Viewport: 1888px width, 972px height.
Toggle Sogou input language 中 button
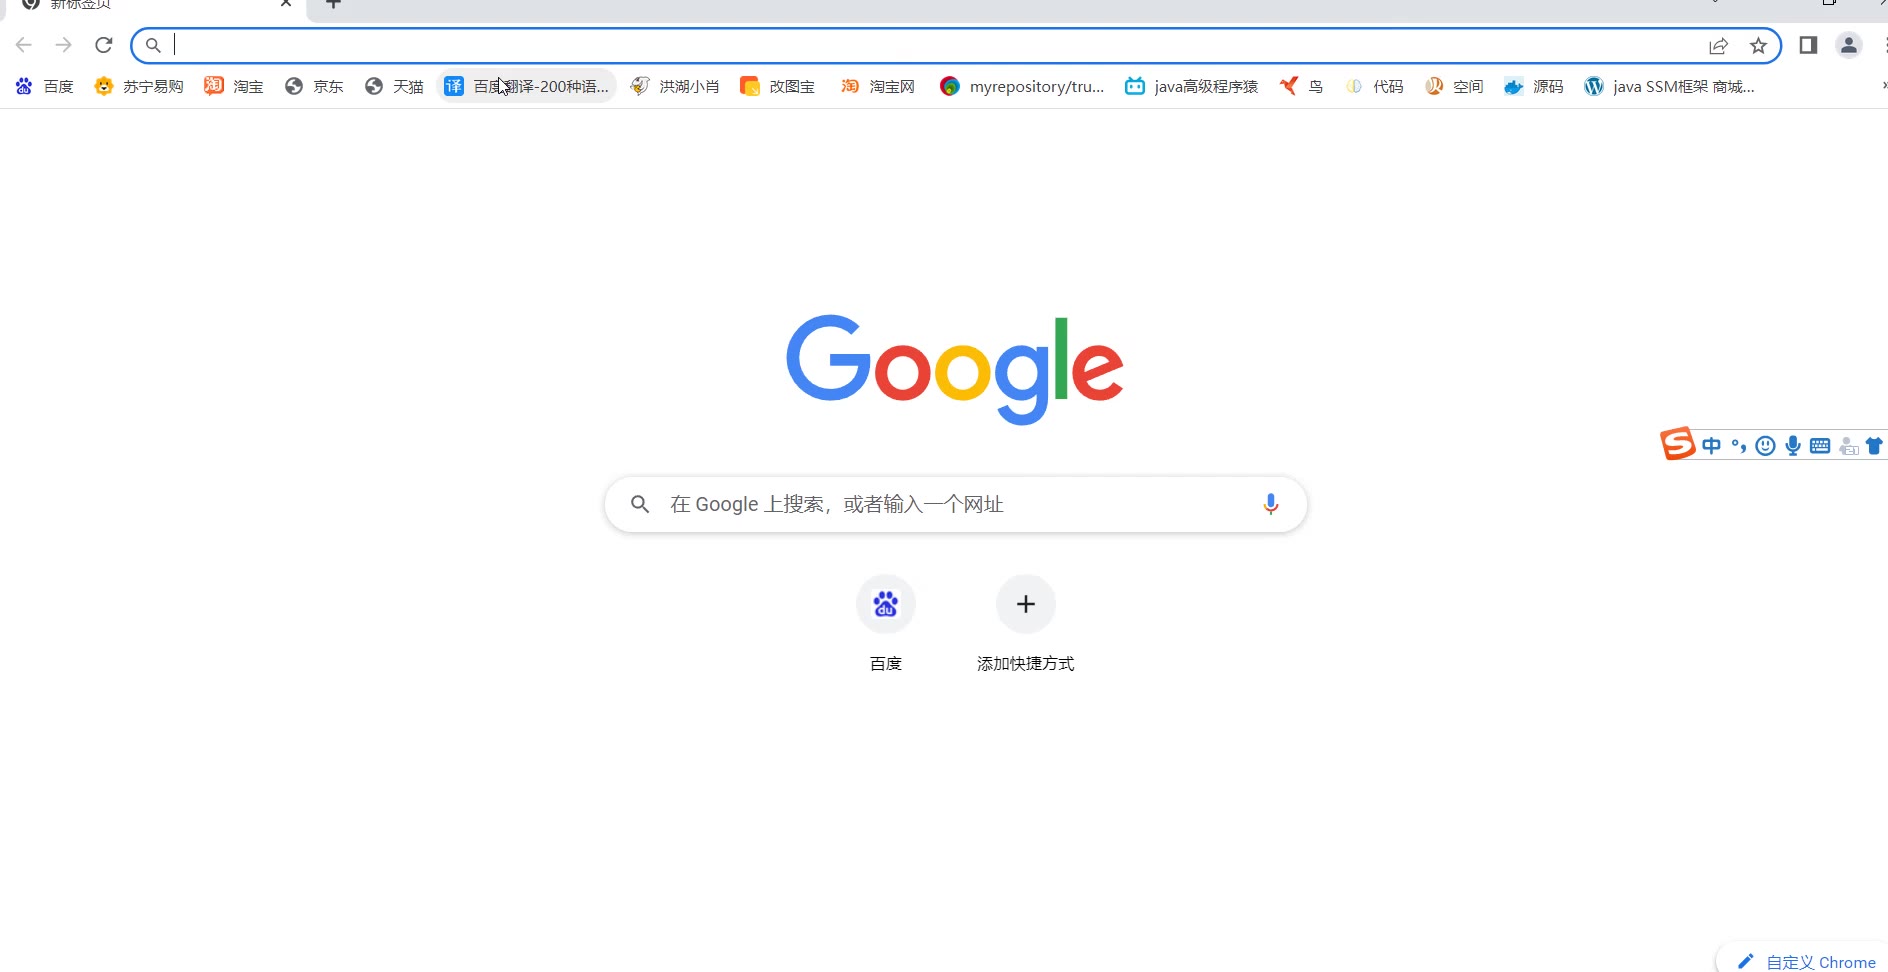[x=1711, y=446]
